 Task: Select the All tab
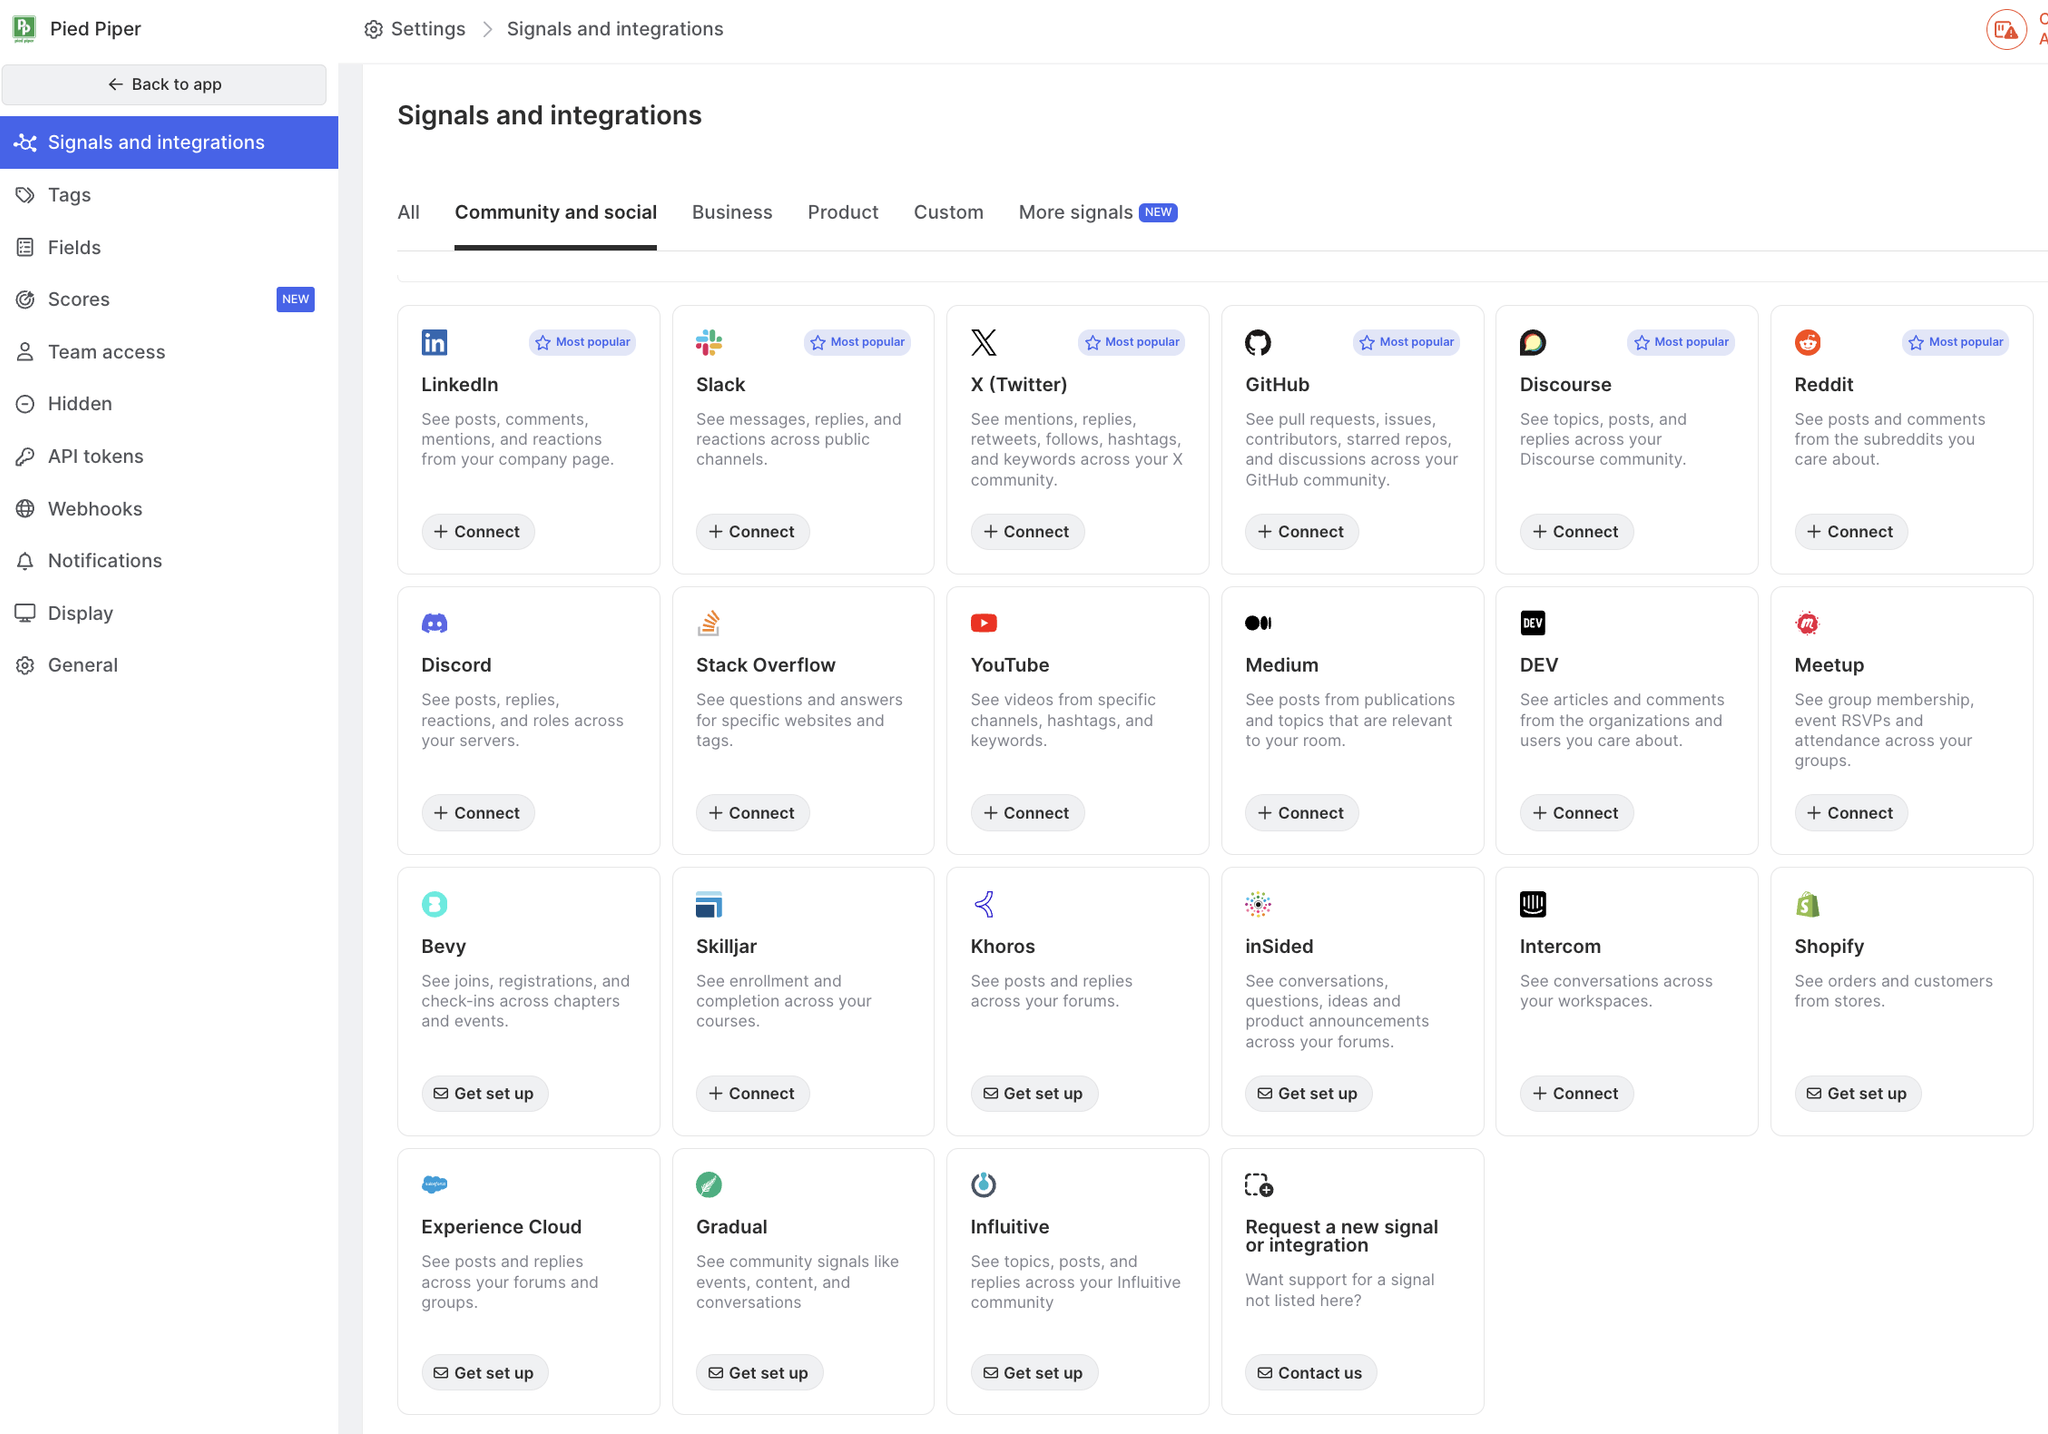coord(408,212)
